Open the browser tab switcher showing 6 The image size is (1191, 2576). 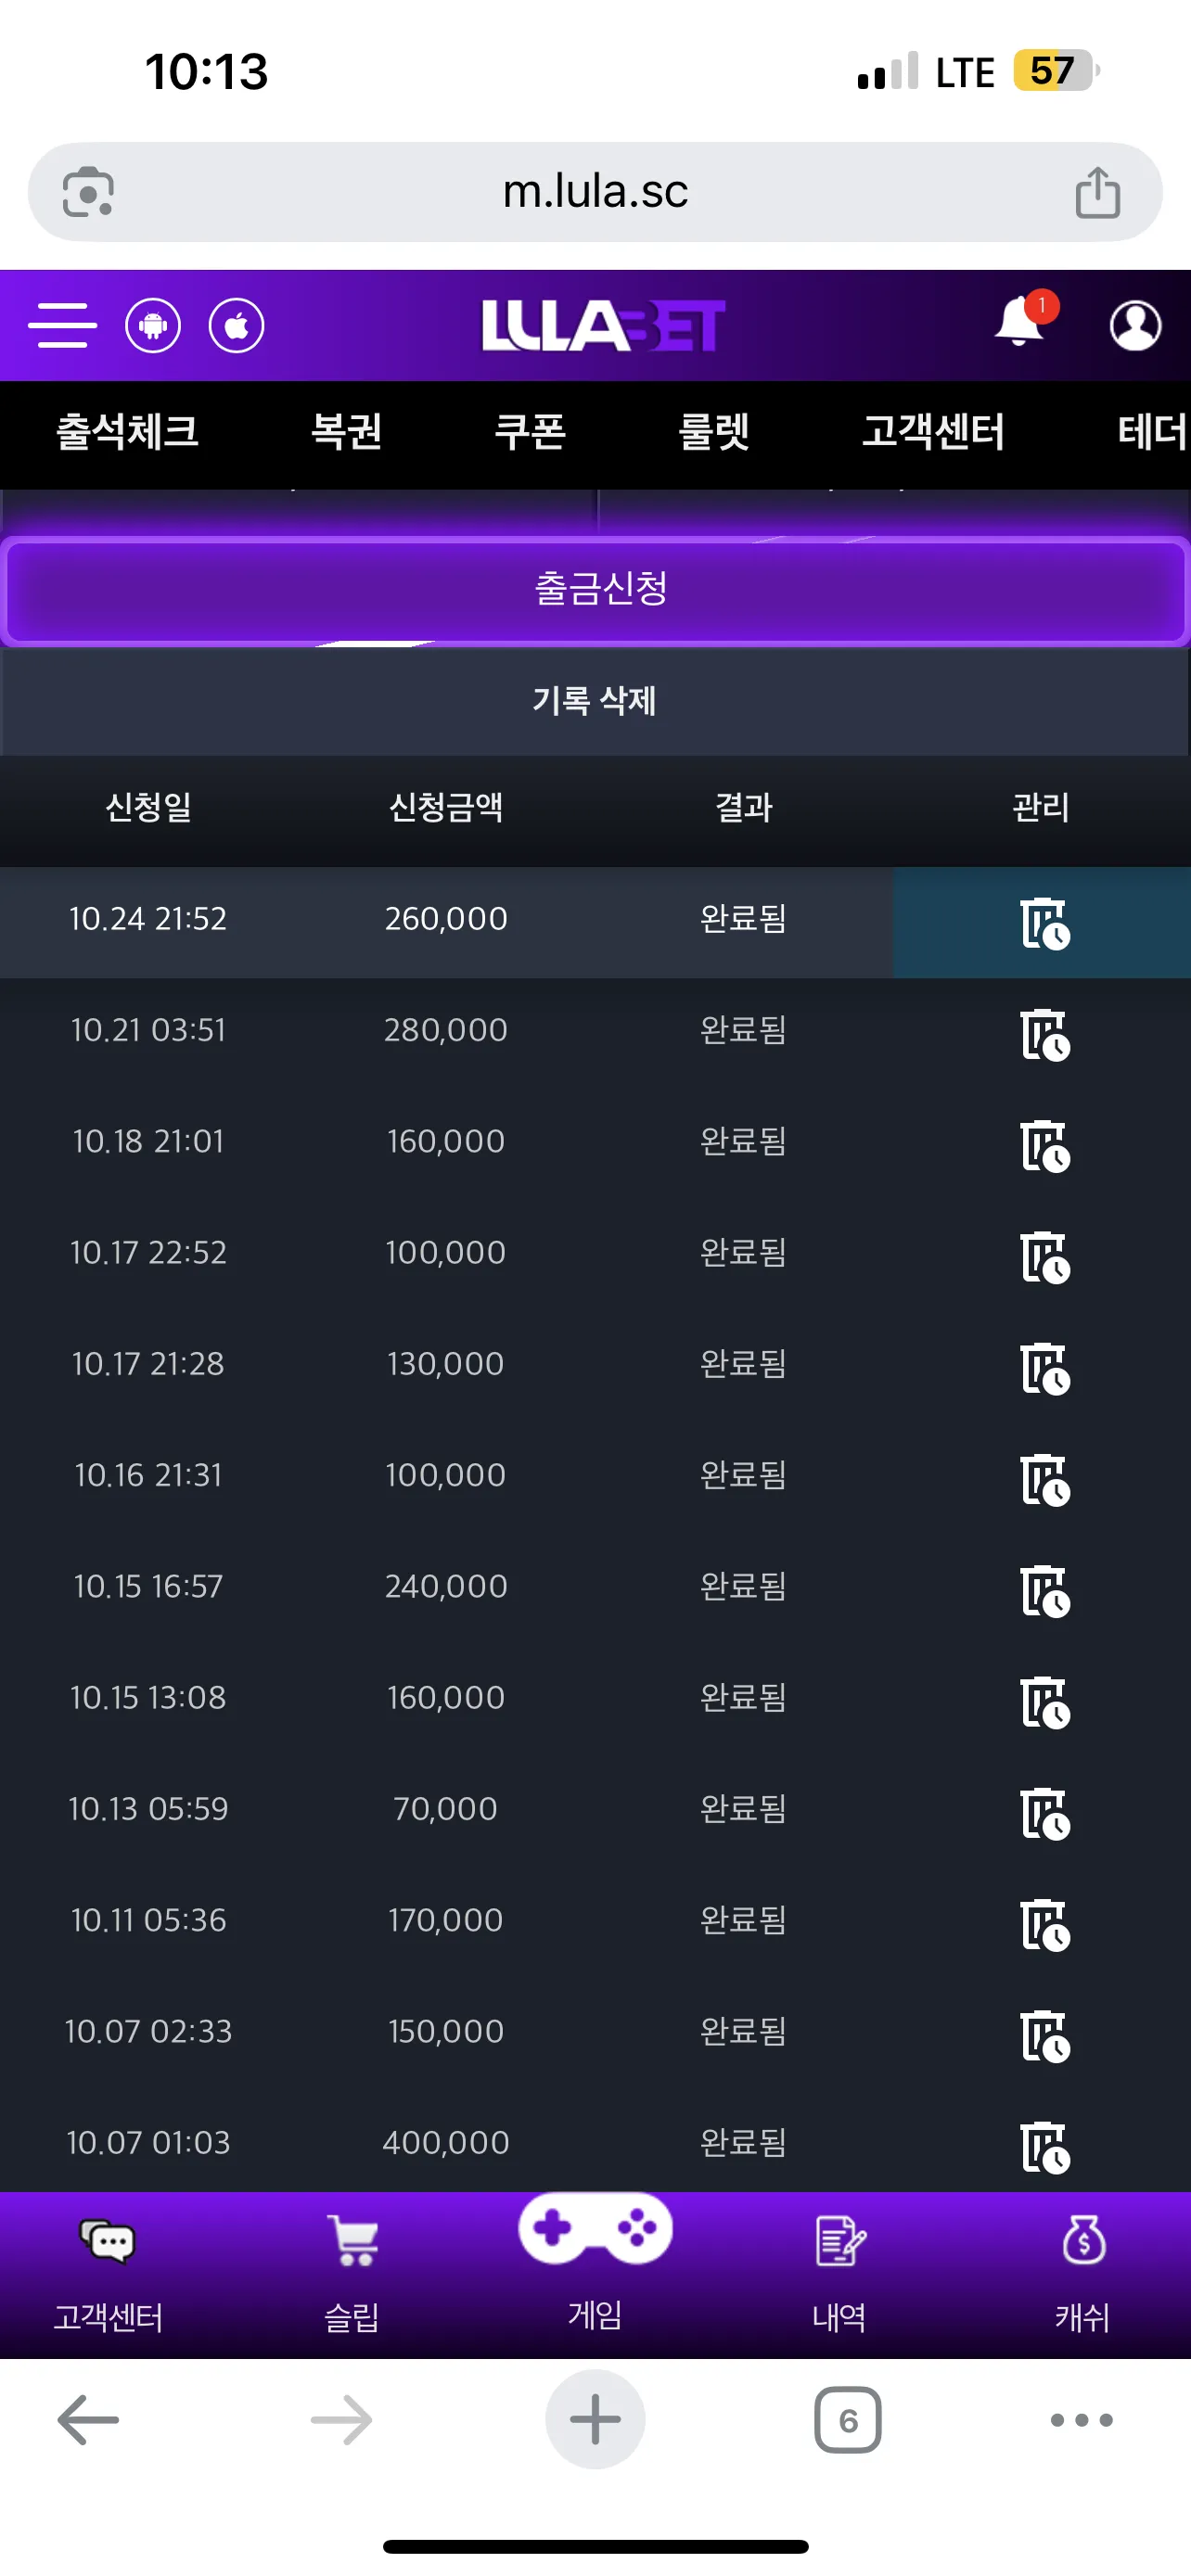[848, 2420]
